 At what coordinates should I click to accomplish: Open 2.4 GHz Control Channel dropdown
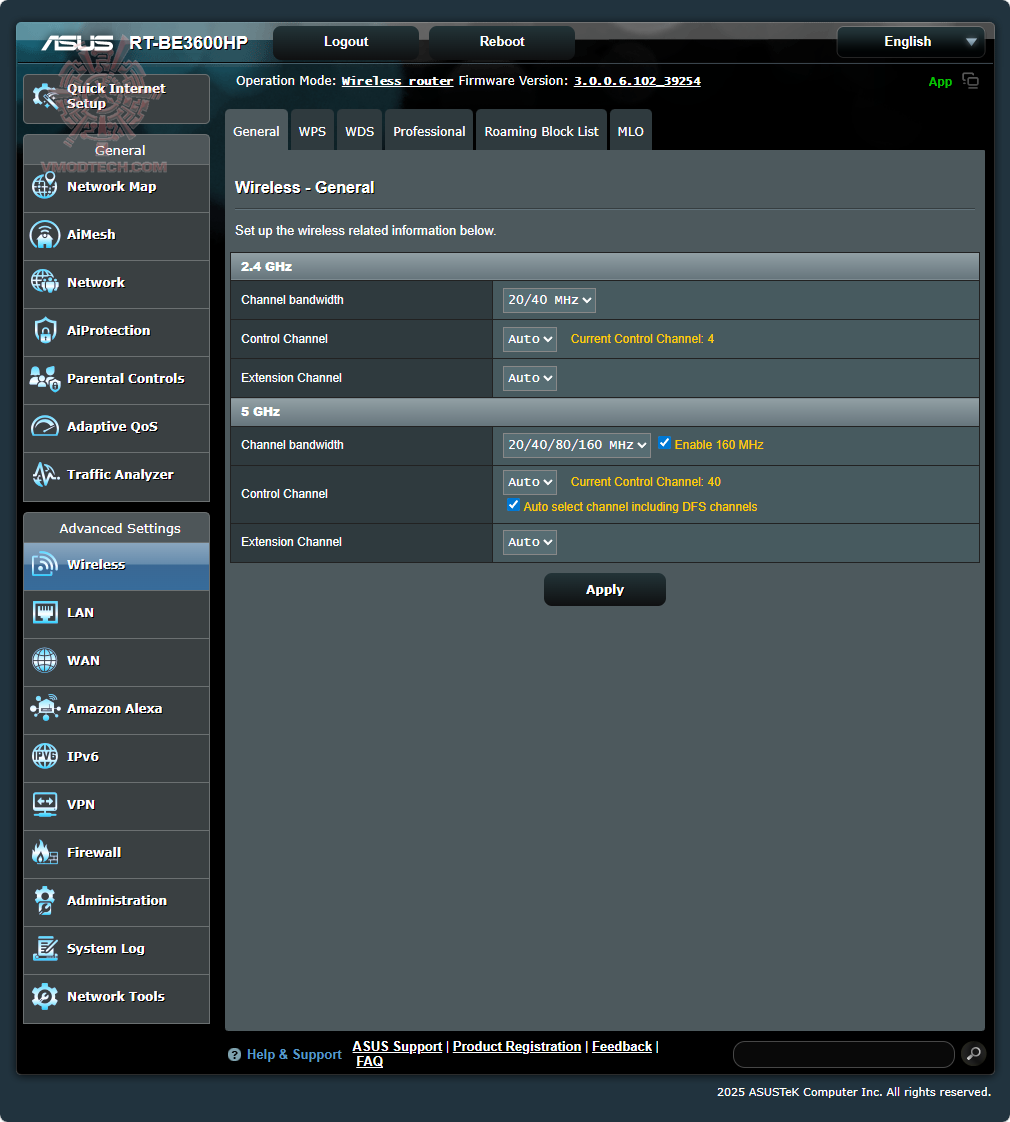click(530, 338)
